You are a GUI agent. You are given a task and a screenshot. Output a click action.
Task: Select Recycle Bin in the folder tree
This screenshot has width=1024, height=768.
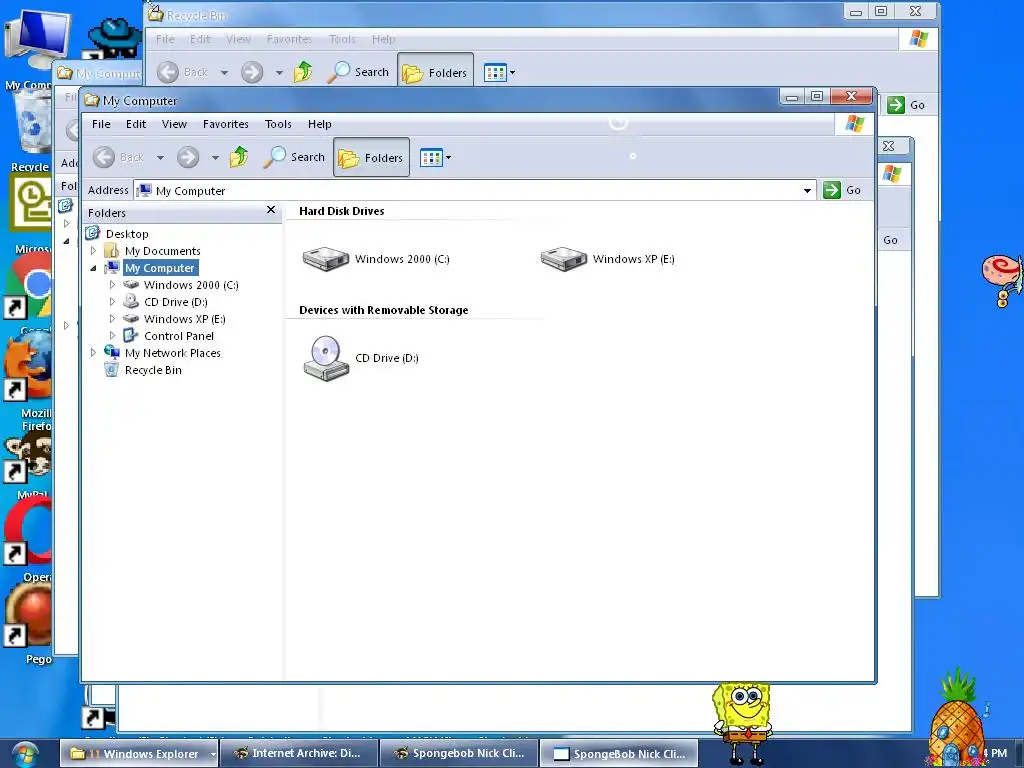click(x=153, y=370)
